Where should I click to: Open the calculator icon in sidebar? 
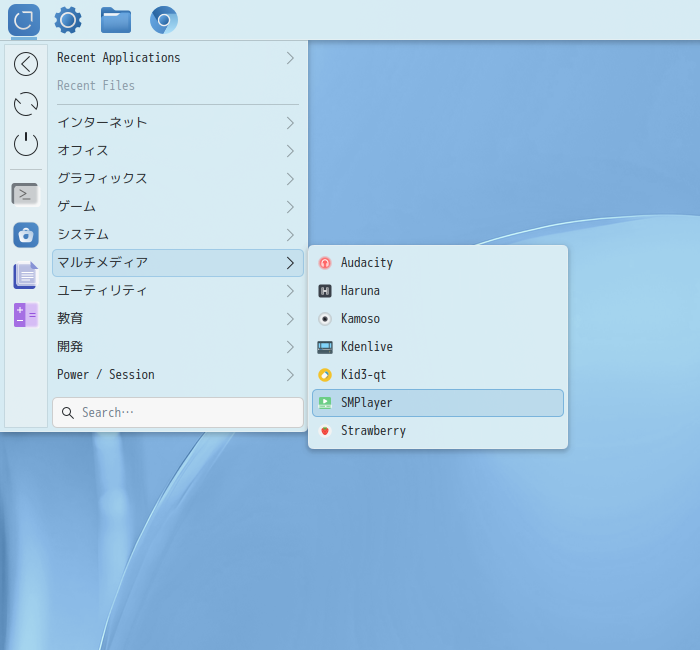click(x=26, y=315)
